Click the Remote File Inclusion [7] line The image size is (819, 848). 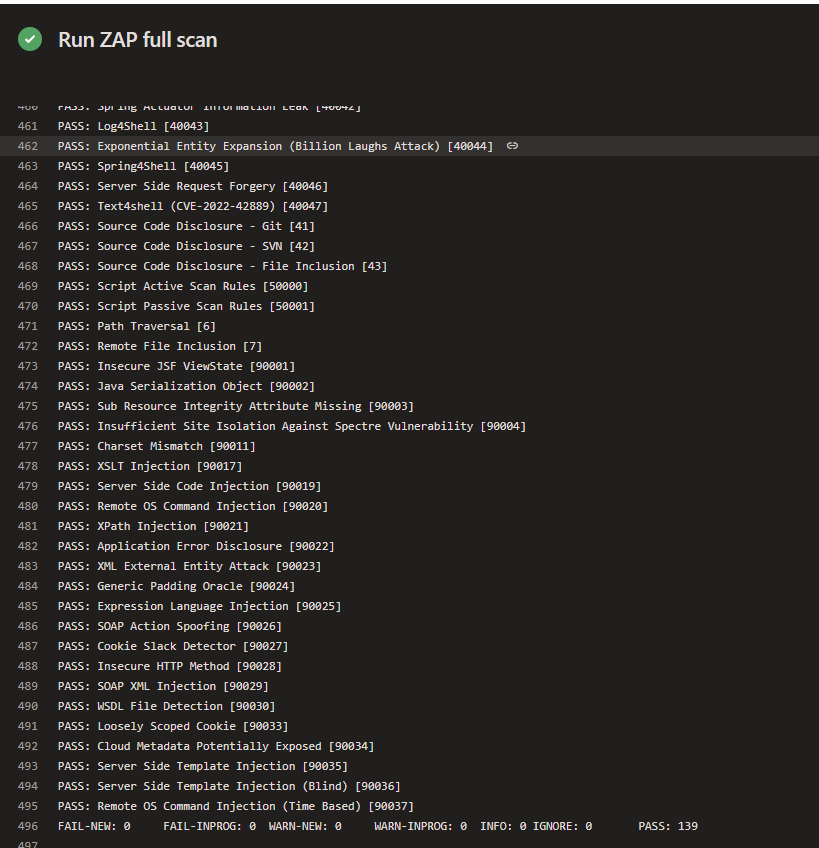160,346
